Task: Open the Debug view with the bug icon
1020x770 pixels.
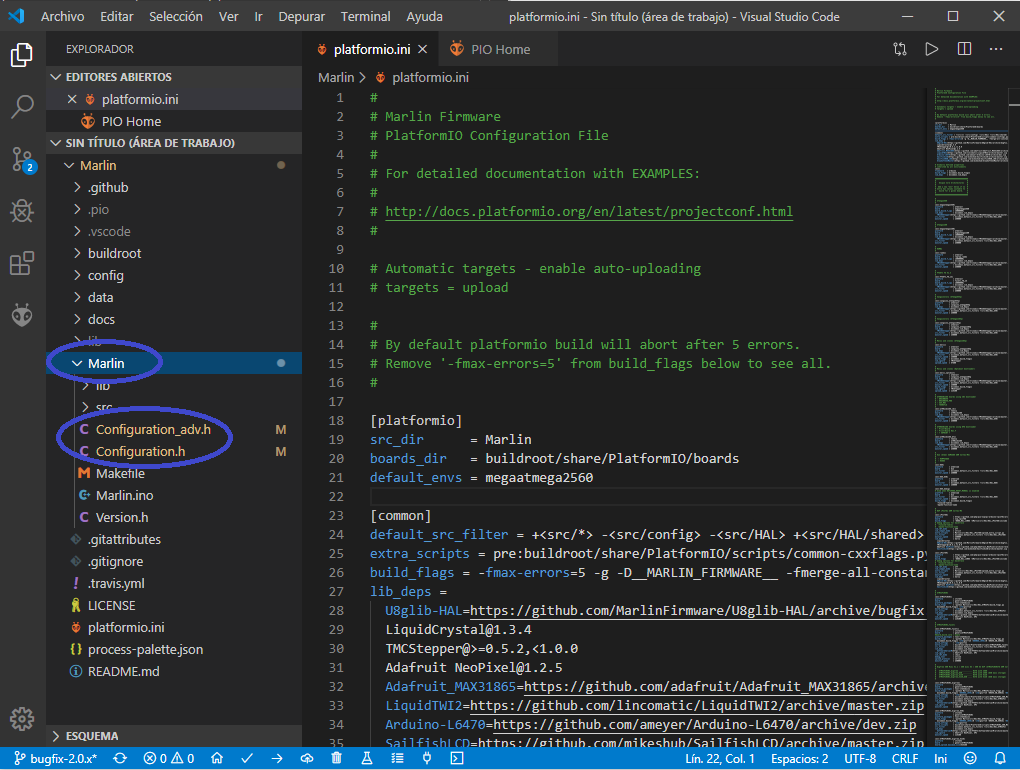Action: 22,211
